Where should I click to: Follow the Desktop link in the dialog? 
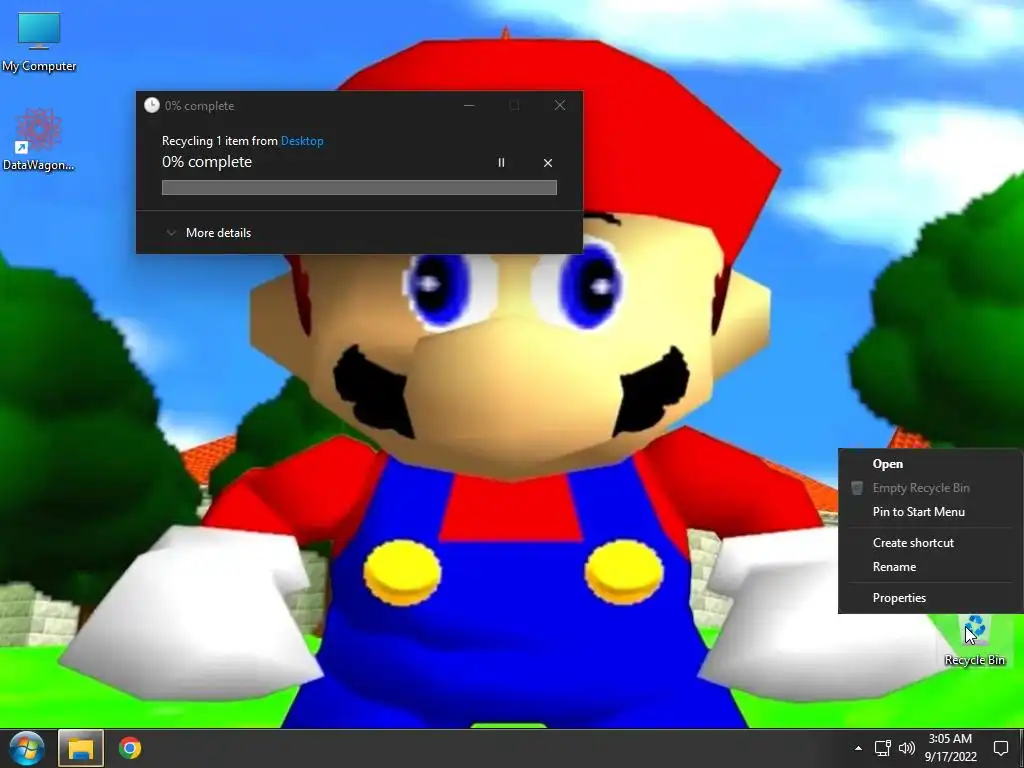pos(302,141)
